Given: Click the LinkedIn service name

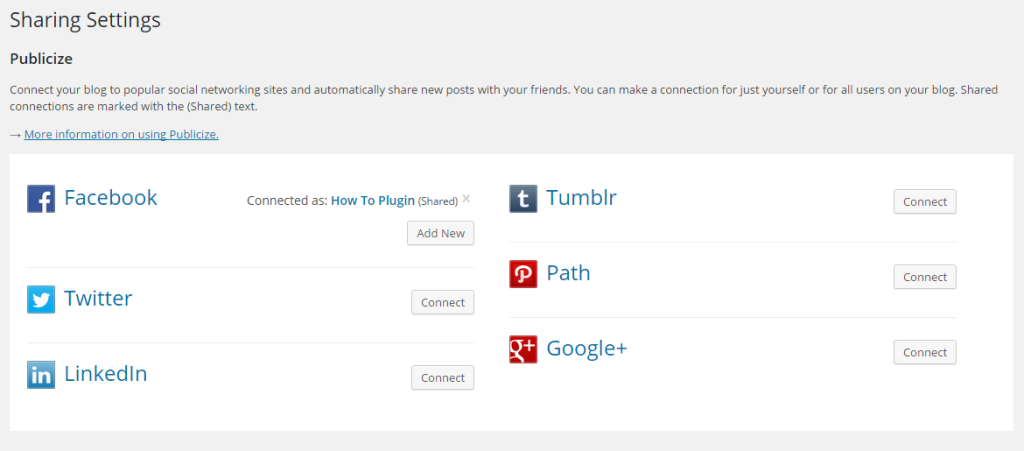Looking at the screenshot, I should click(x=105, y=373).
